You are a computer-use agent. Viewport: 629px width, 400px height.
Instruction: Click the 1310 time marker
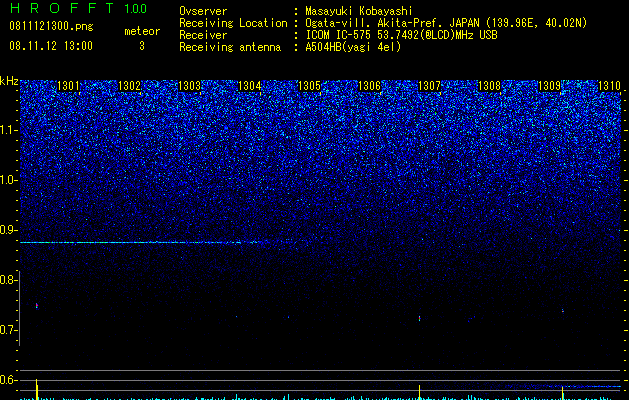click(x=609, y=86)
